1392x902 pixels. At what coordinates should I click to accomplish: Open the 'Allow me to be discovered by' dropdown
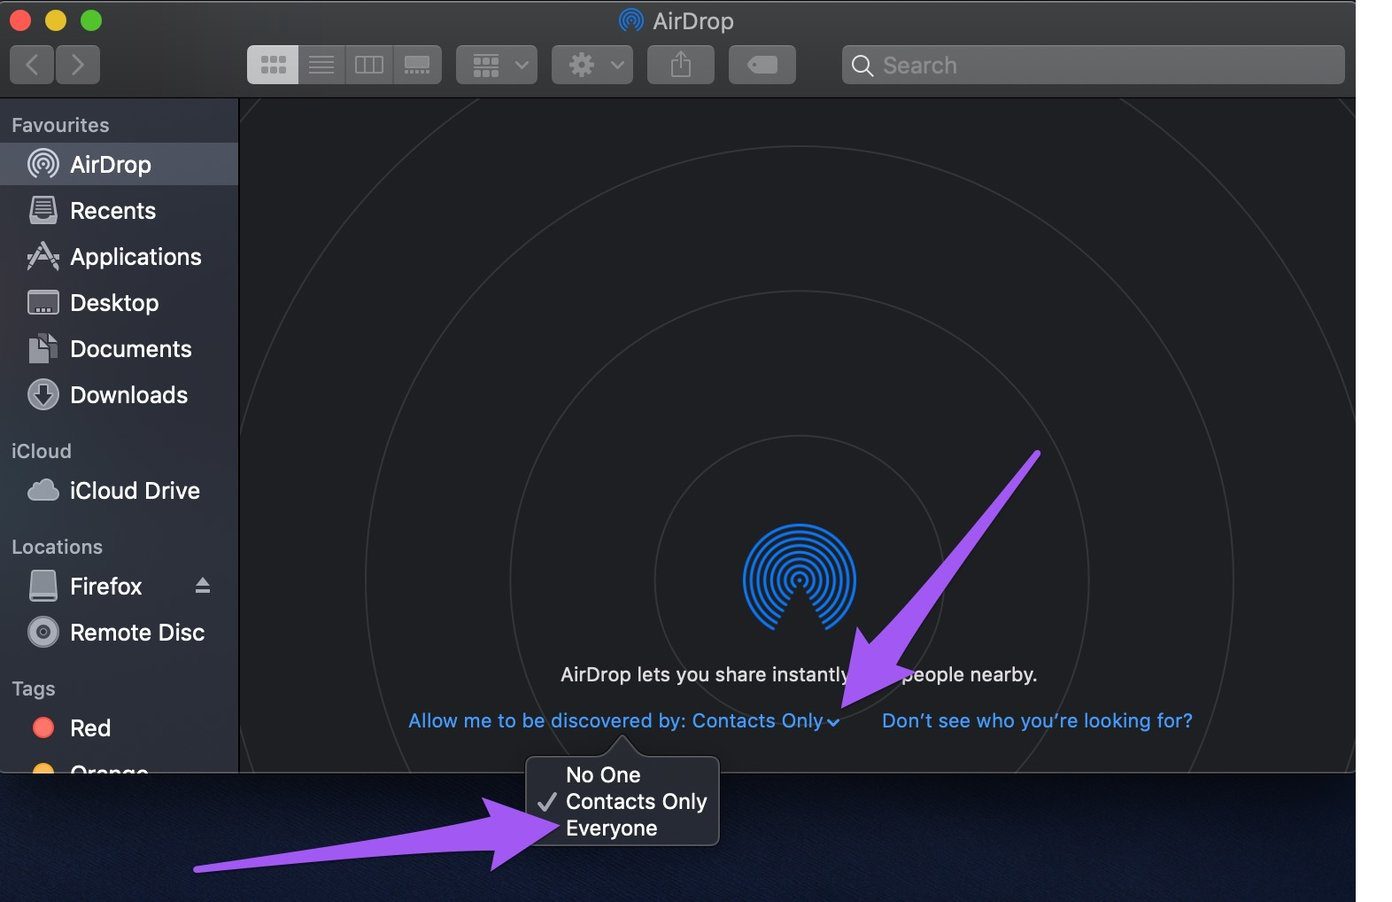(624, 721)
